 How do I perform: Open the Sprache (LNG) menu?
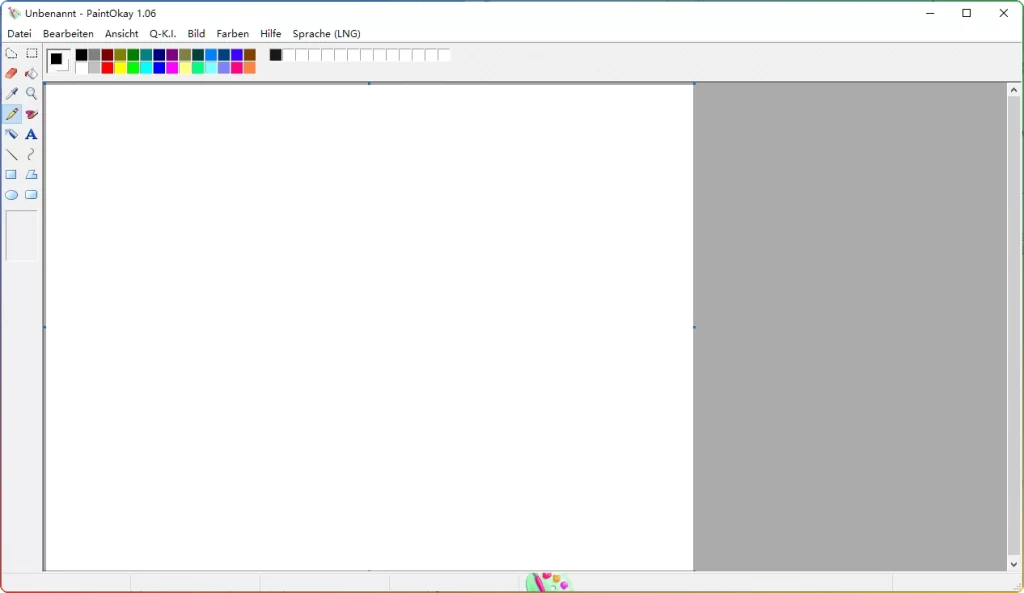tap(326, 33)
